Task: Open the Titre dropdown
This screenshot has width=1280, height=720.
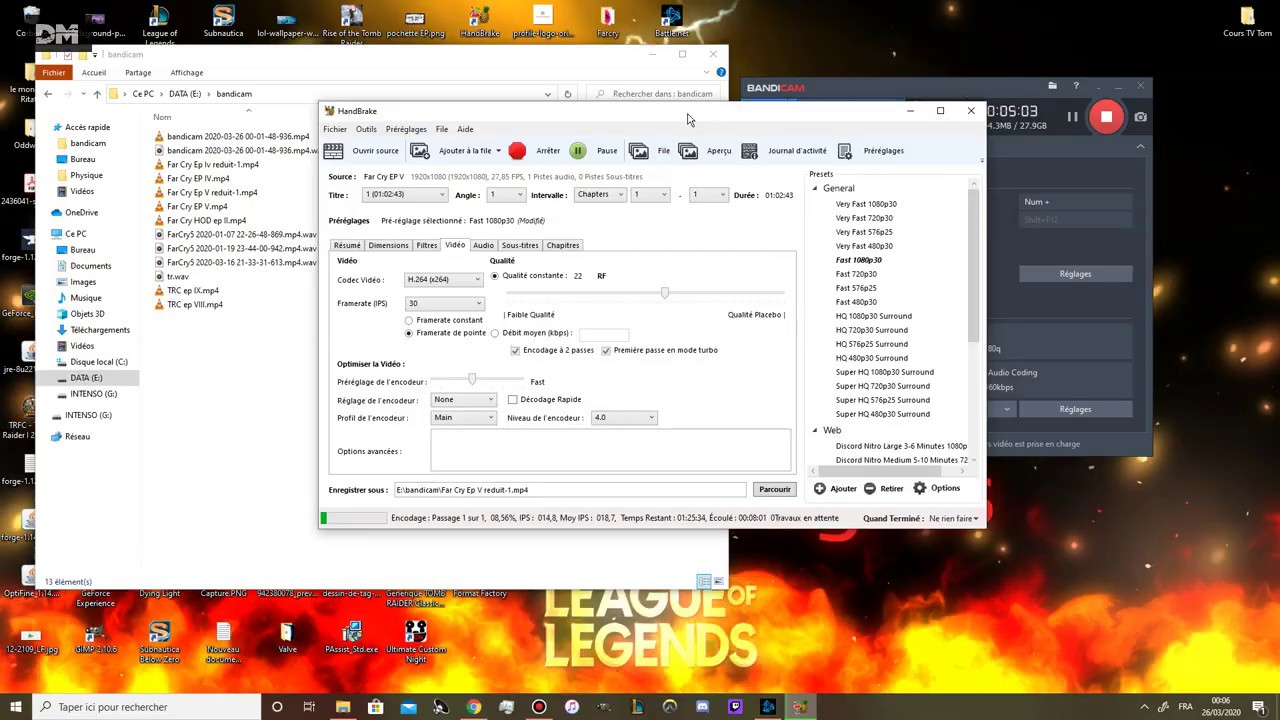Action: [405, 195]
